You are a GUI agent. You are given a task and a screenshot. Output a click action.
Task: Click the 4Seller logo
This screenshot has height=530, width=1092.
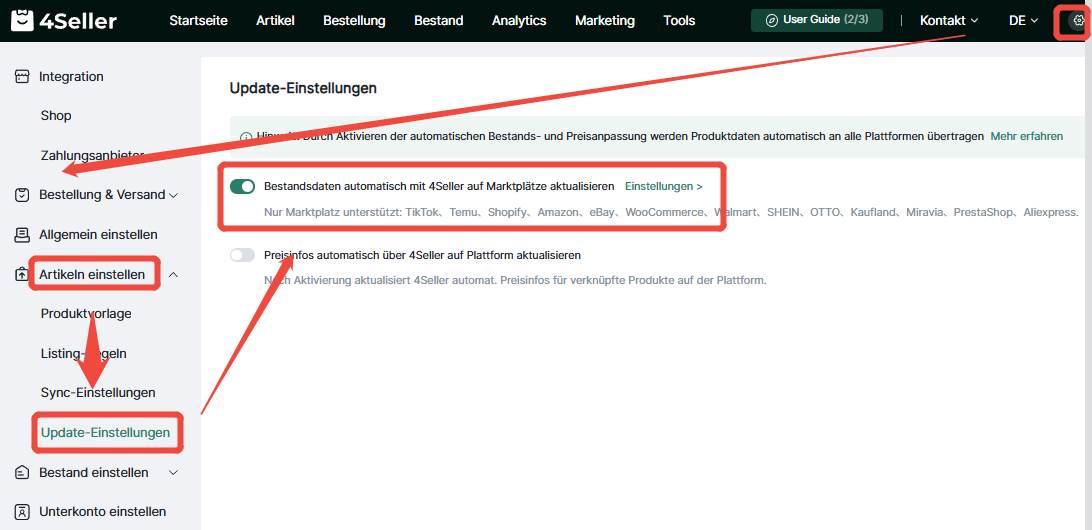64,21
